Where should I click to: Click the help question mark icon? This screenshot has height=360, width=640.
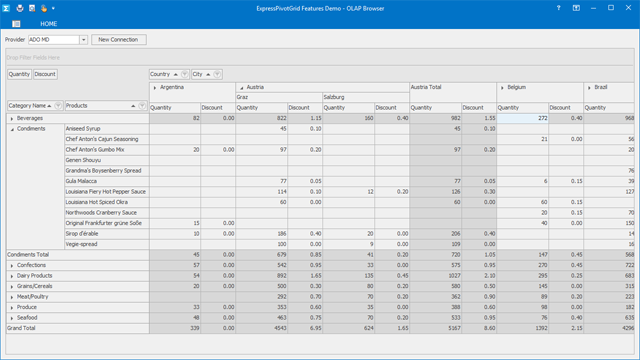click(x=558, y=8)
